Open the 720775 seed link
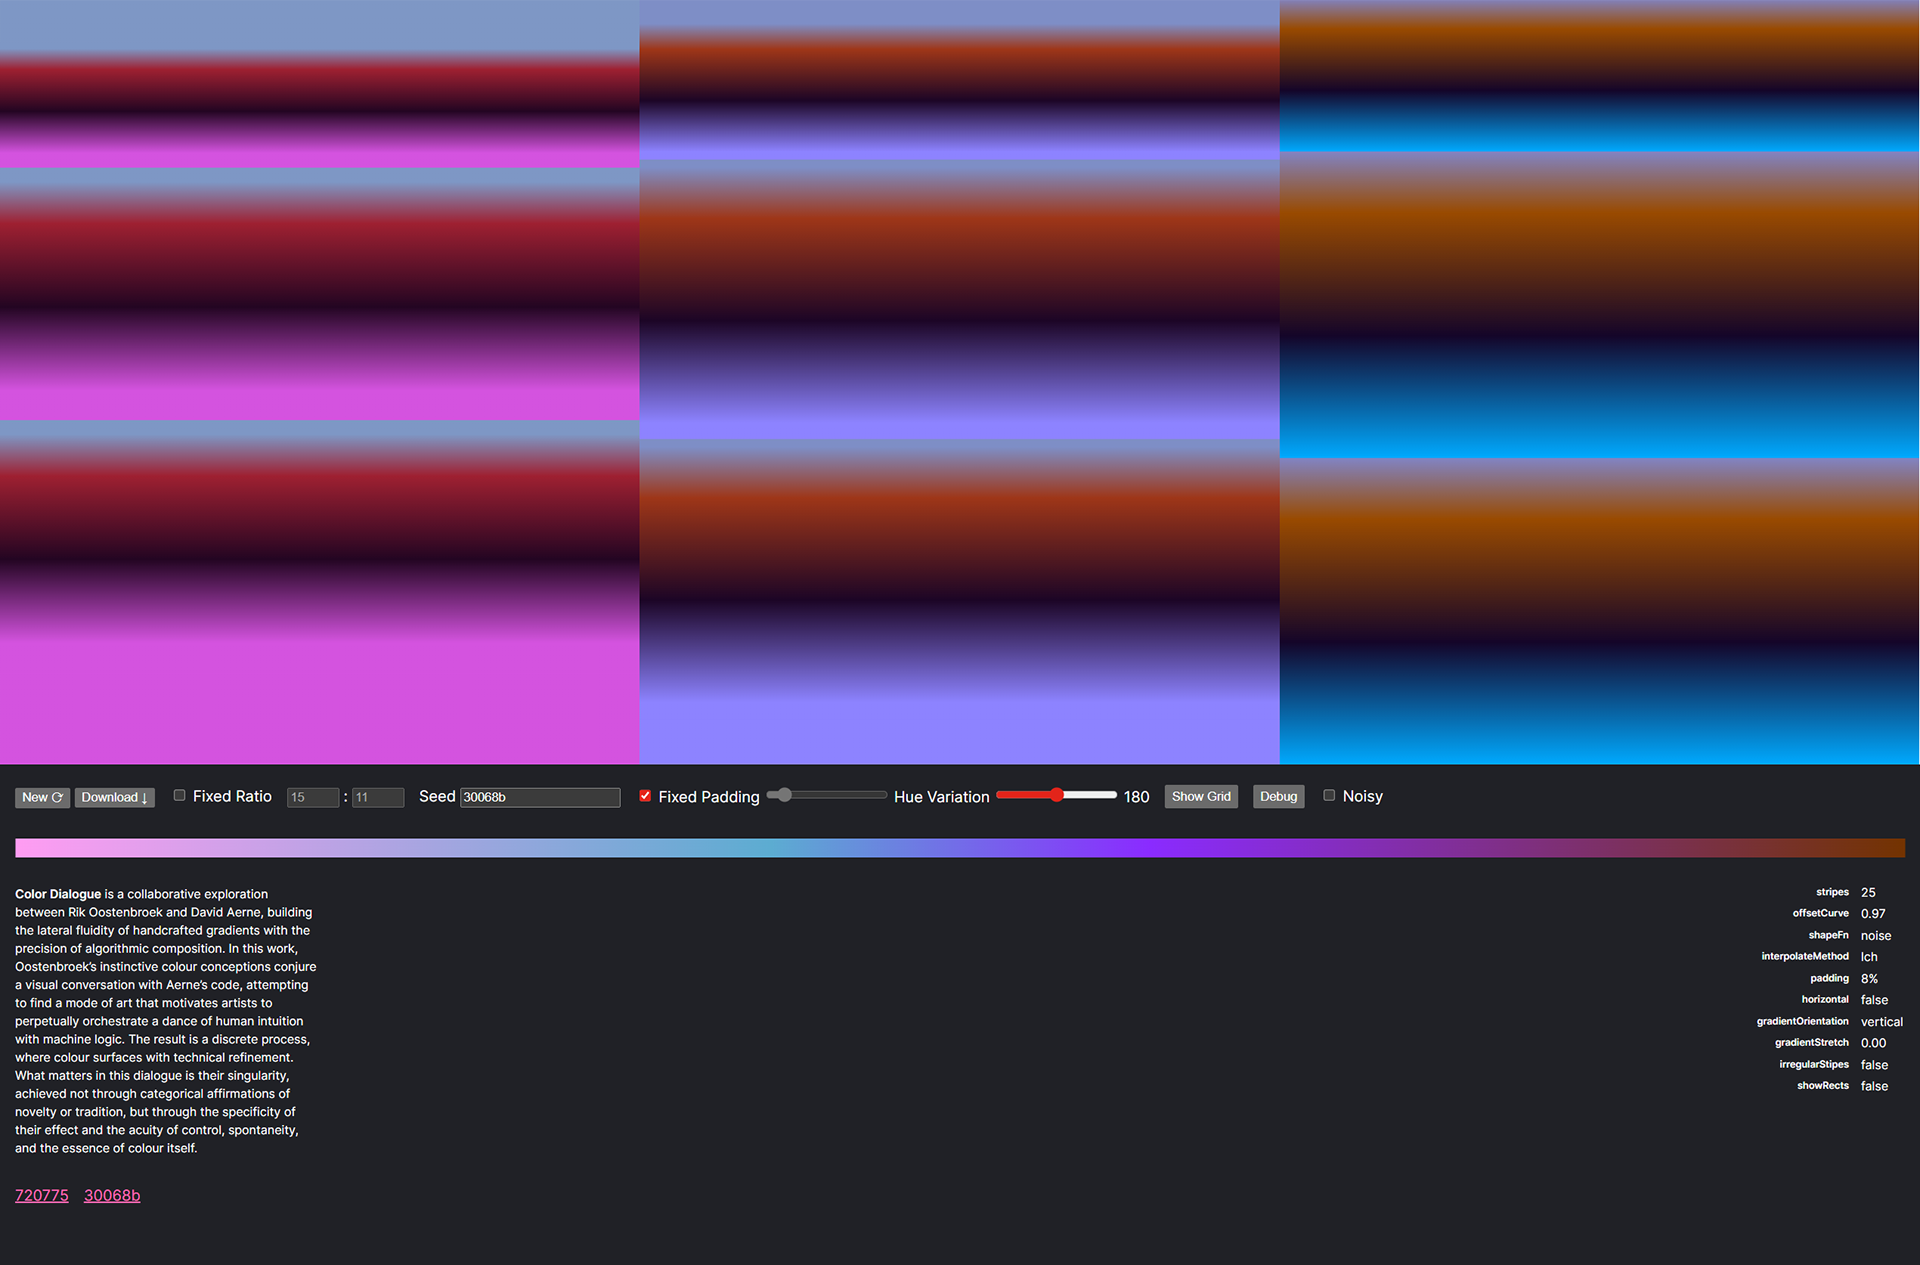1920x1265 pixels. coord(42,1195)
